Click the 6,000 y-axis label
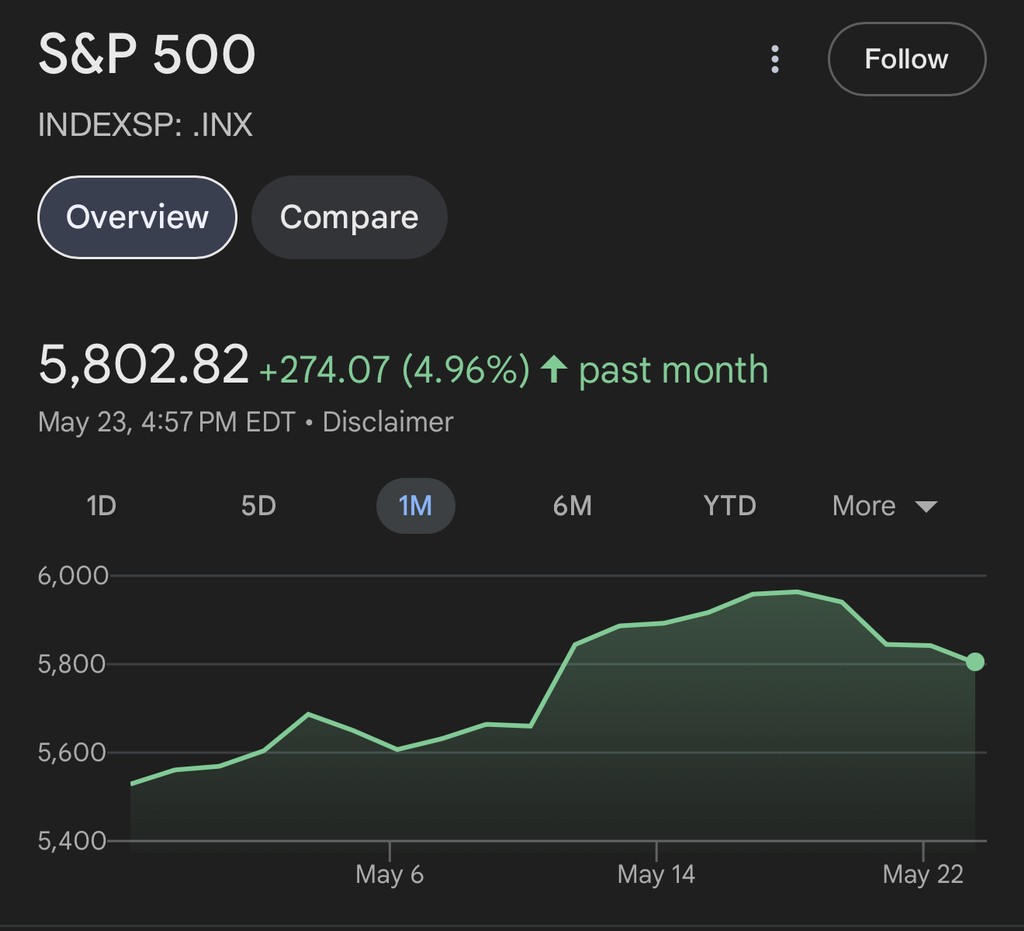 (73, 576)
